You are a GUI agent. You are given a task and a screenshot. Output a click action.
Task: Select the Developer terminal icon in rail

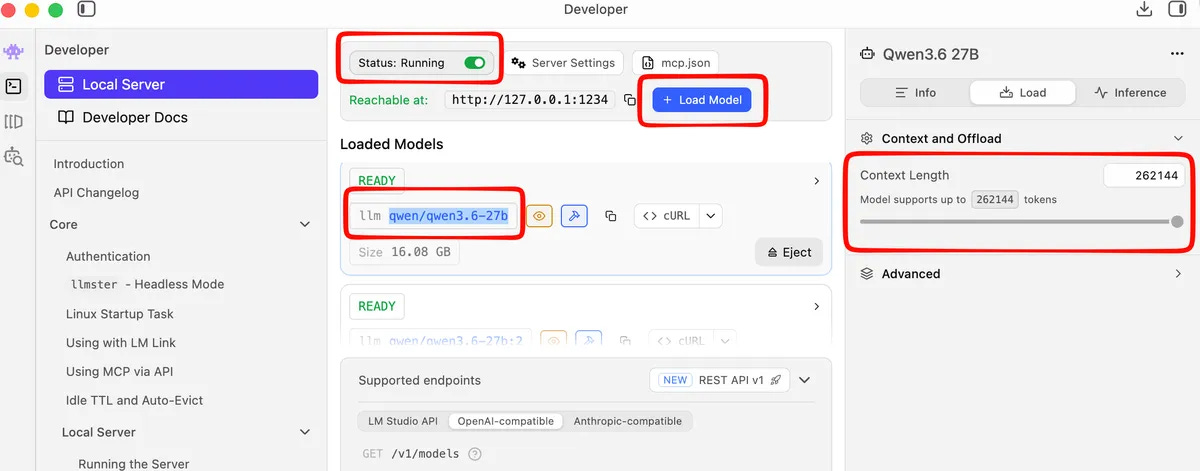(13, 86)
